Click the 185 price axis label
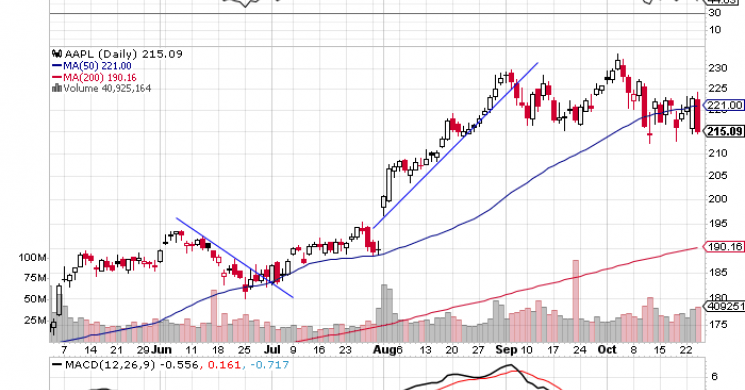745x390 pixels. 717,272
